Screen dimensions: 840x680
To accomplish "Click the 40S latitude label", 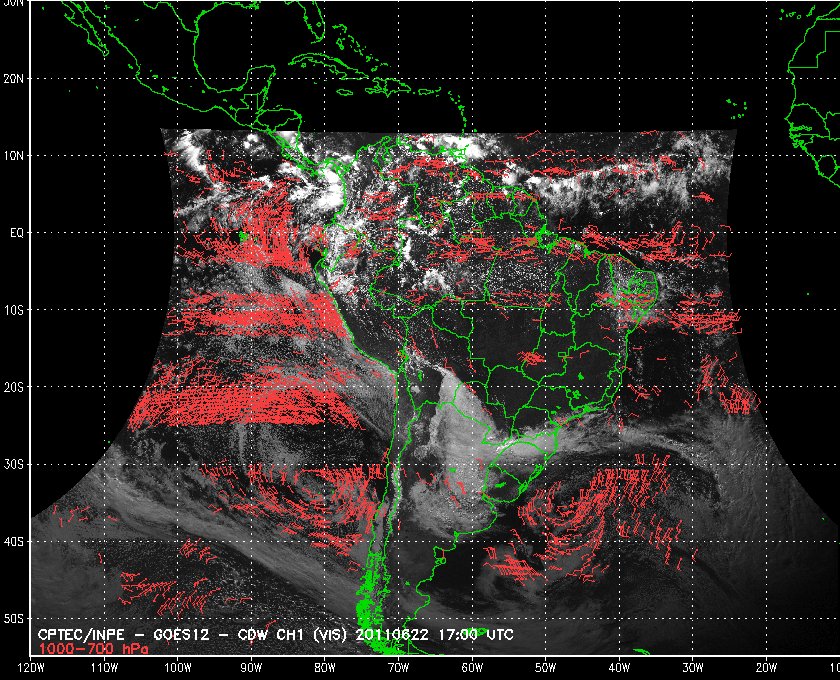I will tap(13, 542).
